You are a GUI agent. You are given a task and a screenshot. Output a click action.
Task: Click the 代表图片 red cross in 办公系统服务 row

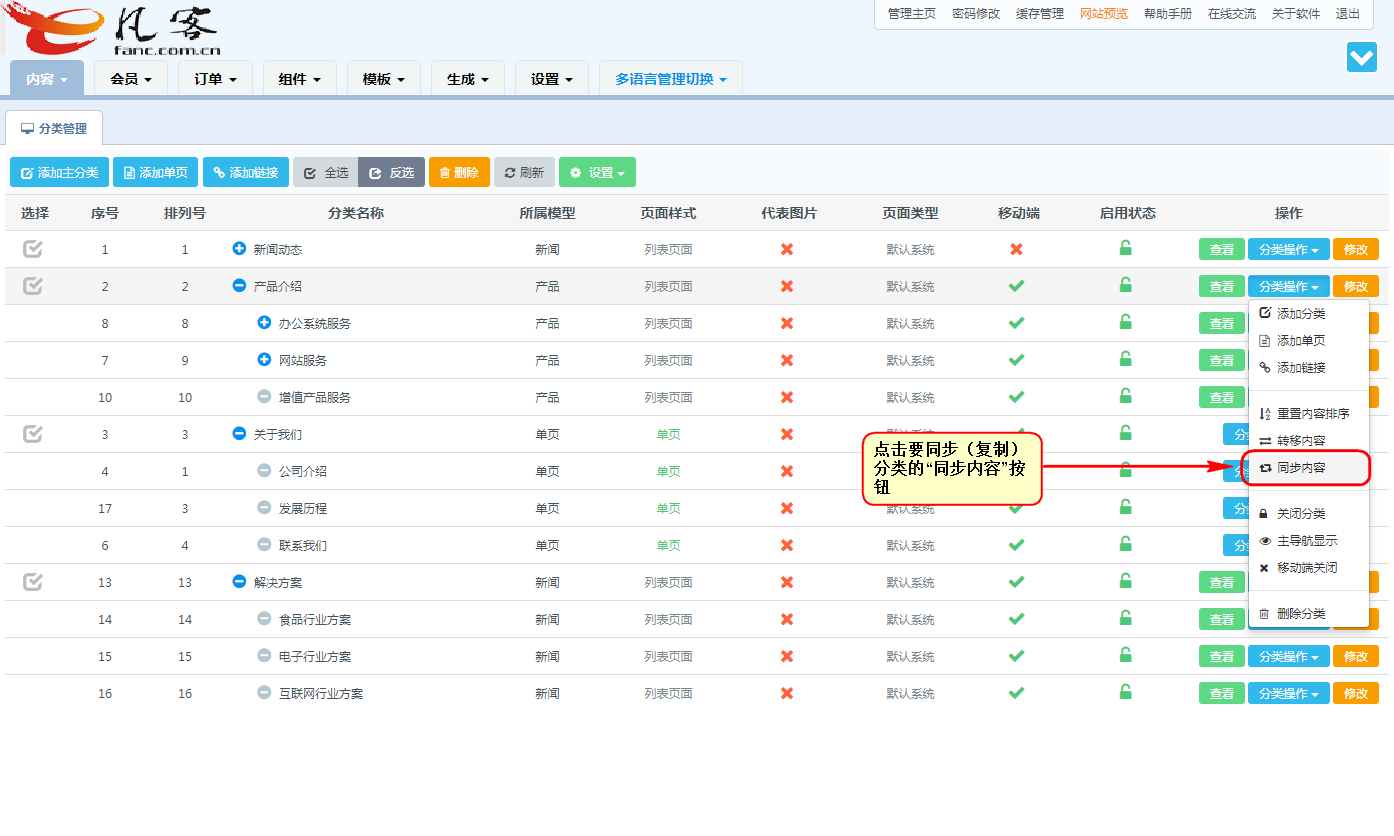click(787, 323)
